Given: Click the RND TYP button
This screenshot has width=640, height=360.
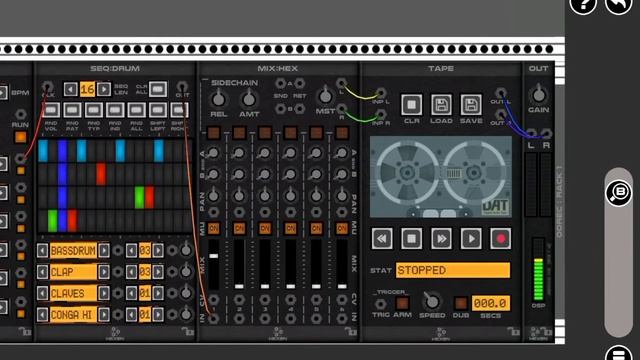Looking at the screenshot, I should pyautogui.click(x=93, y=110).
